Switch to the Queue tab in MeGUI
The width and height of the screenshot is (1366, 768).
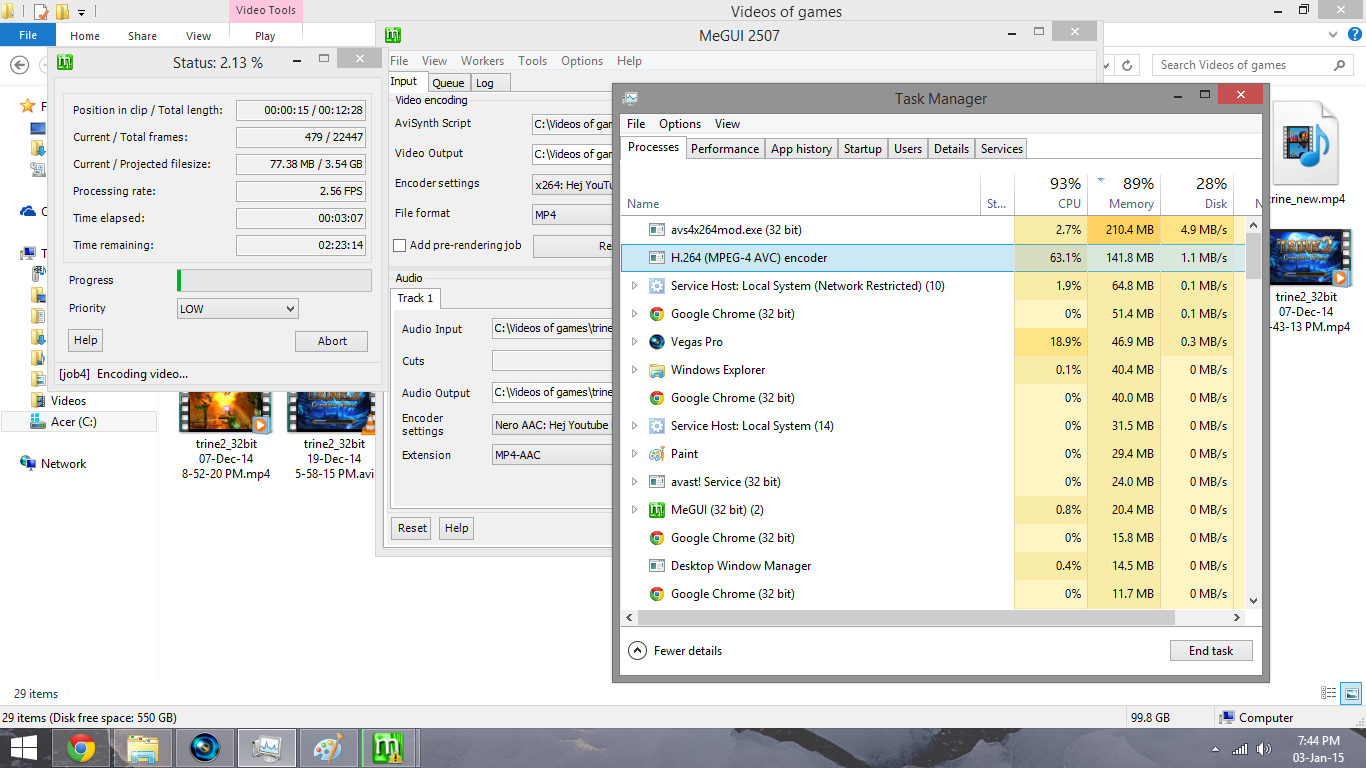click(x=448, y=83)
